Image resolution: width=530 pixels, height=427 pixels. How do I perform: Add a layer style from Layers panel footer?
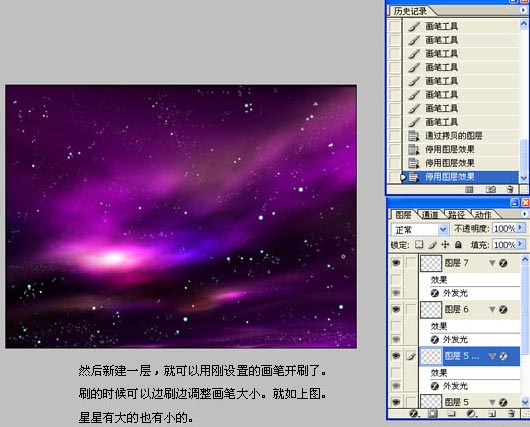pos(413,413)
